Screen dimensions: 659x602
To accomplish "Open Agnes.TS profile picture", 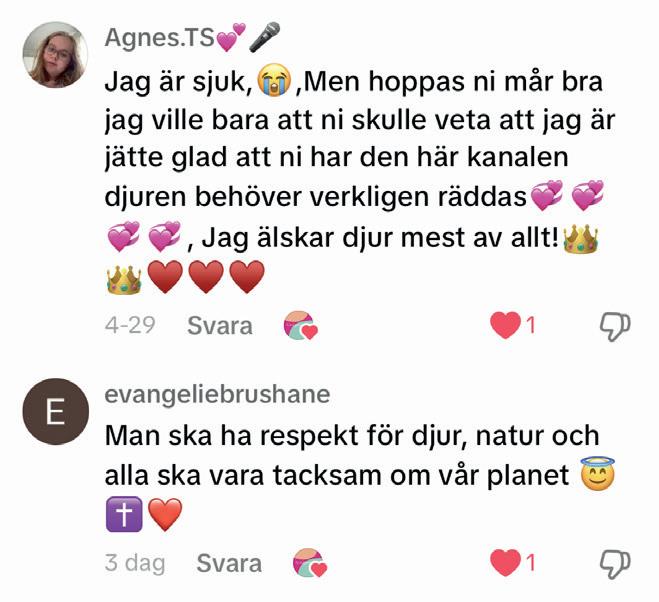I will 55,55.
